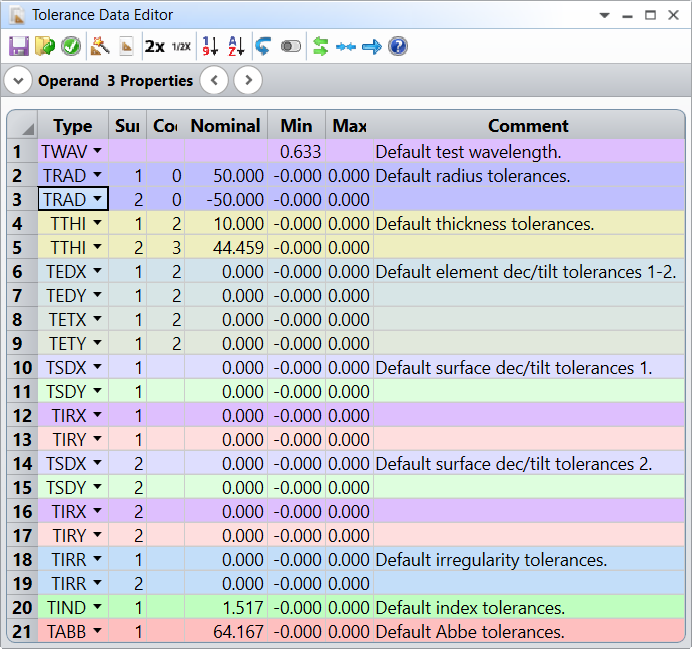Click the Save tolerance data icon

[x=19, y=46]
